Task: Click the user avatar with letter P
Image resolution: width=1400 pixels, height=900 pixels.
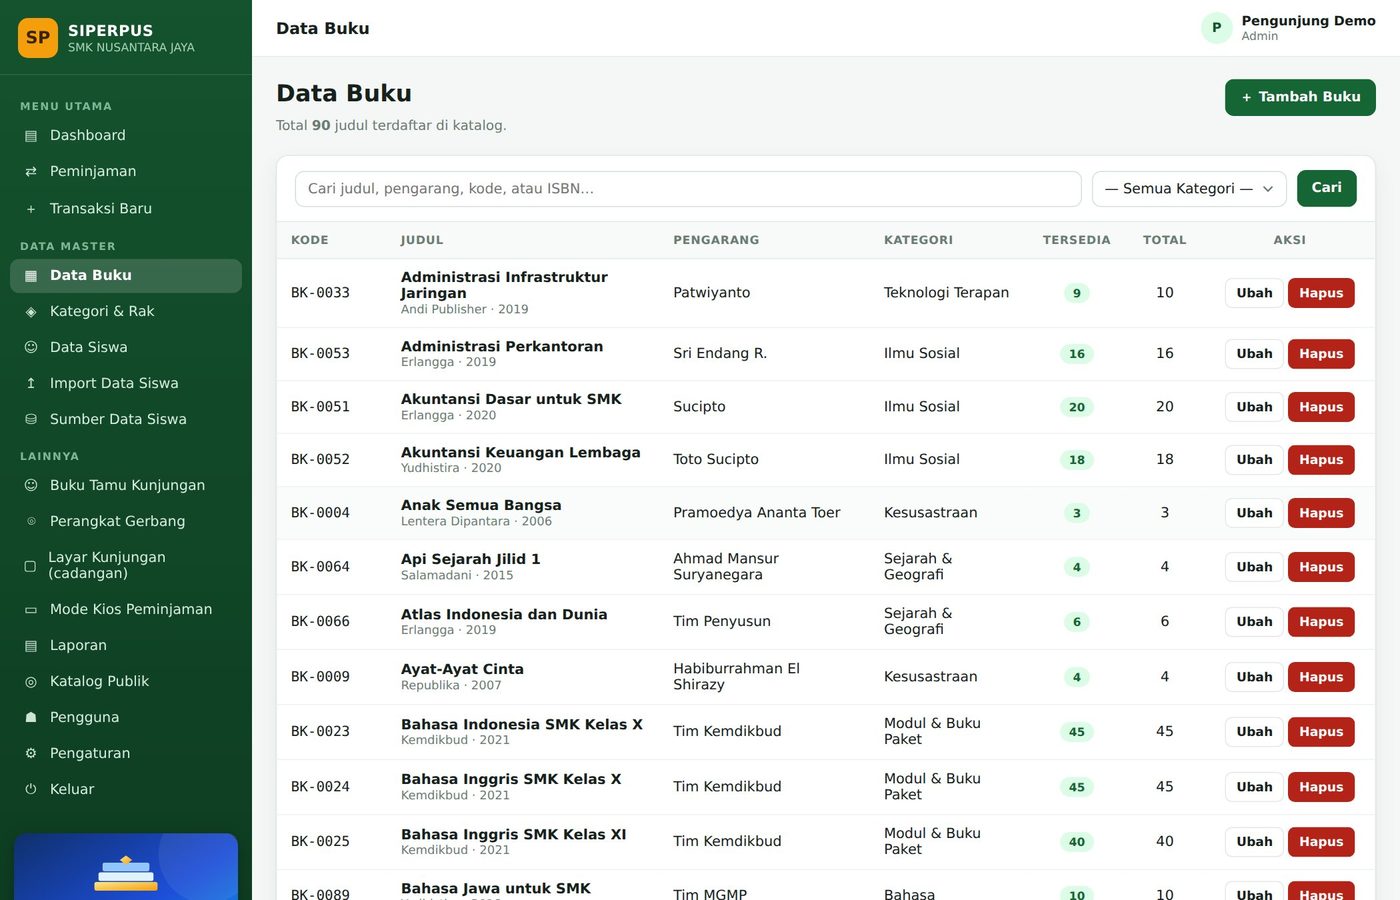Action: click(x=1216, y=28)
